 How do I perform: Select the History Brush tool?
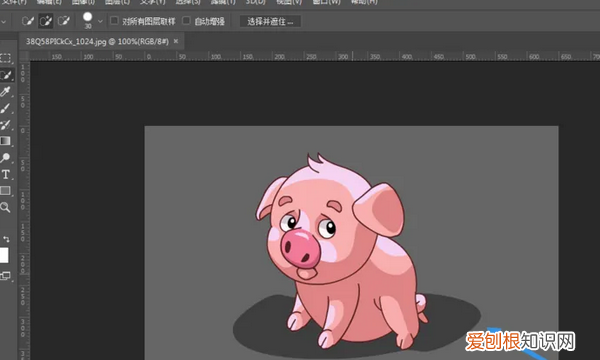(x=5, y=125)
